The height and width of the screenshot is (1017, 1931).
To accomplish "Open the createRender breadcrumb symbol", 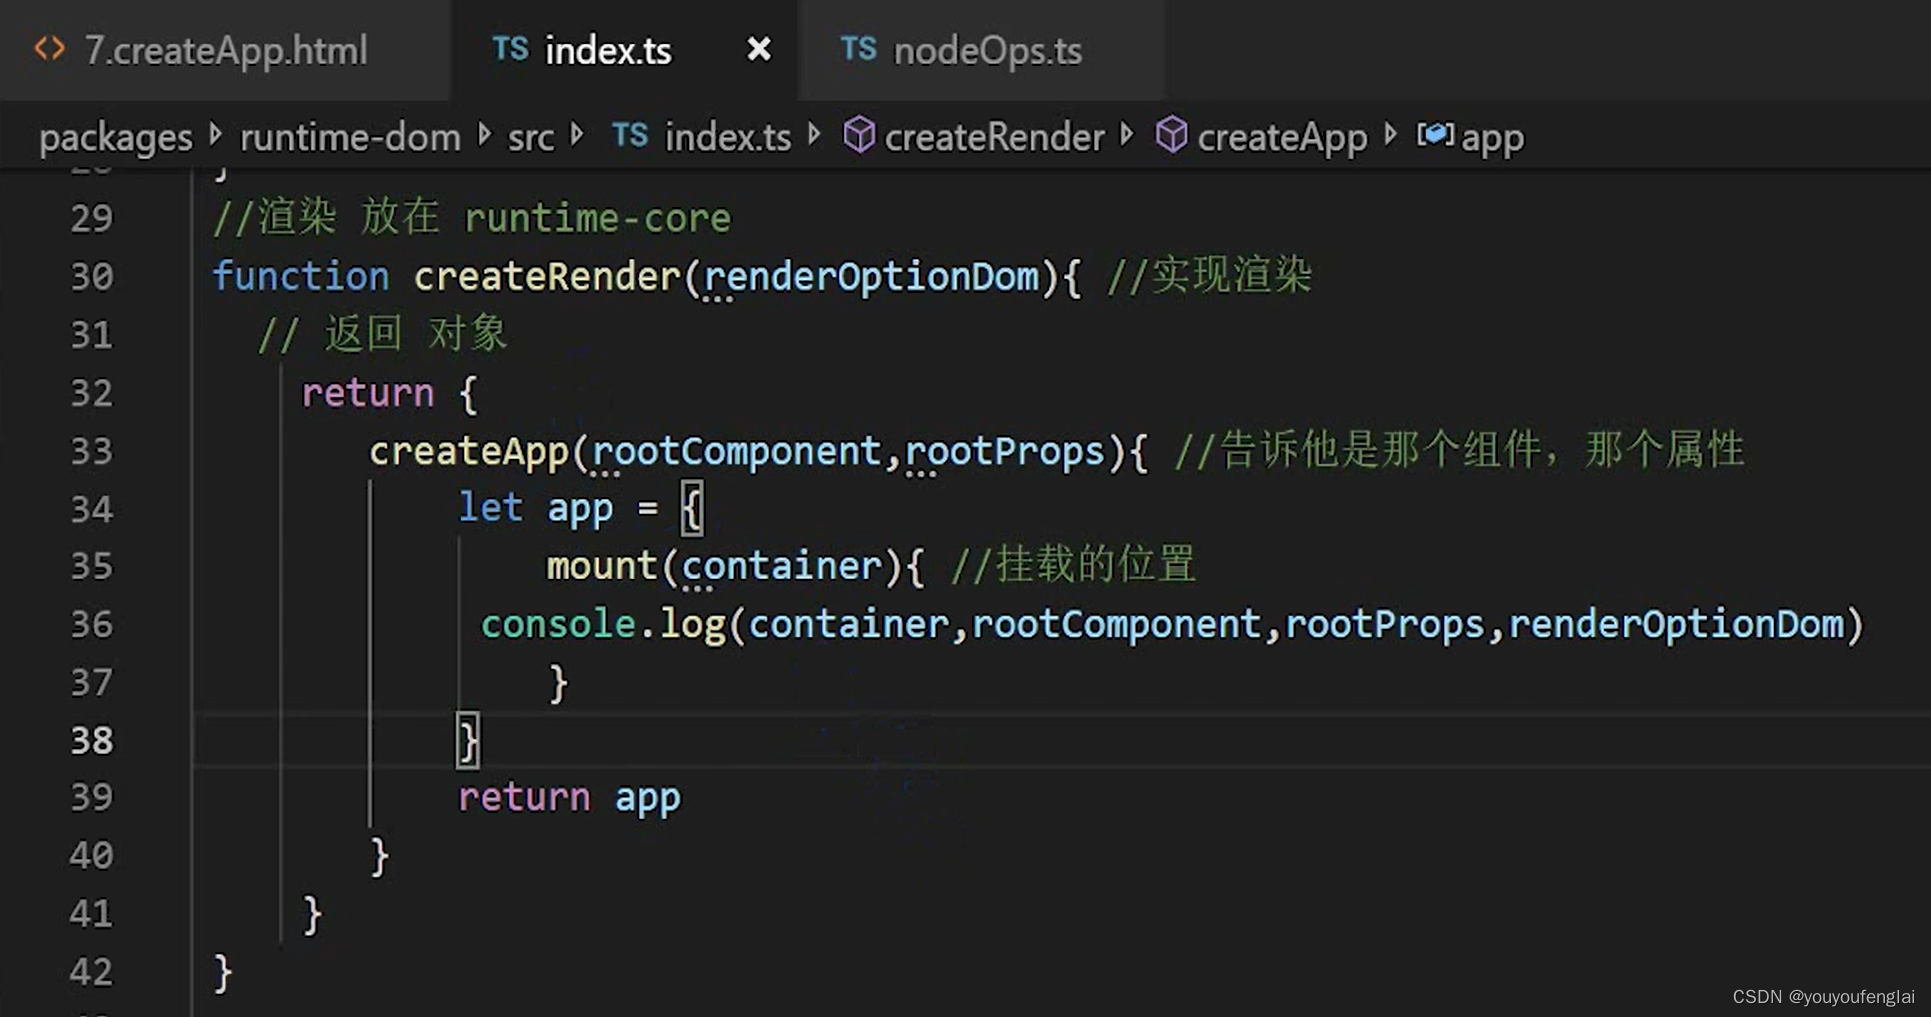I will [x=994, y=137].
